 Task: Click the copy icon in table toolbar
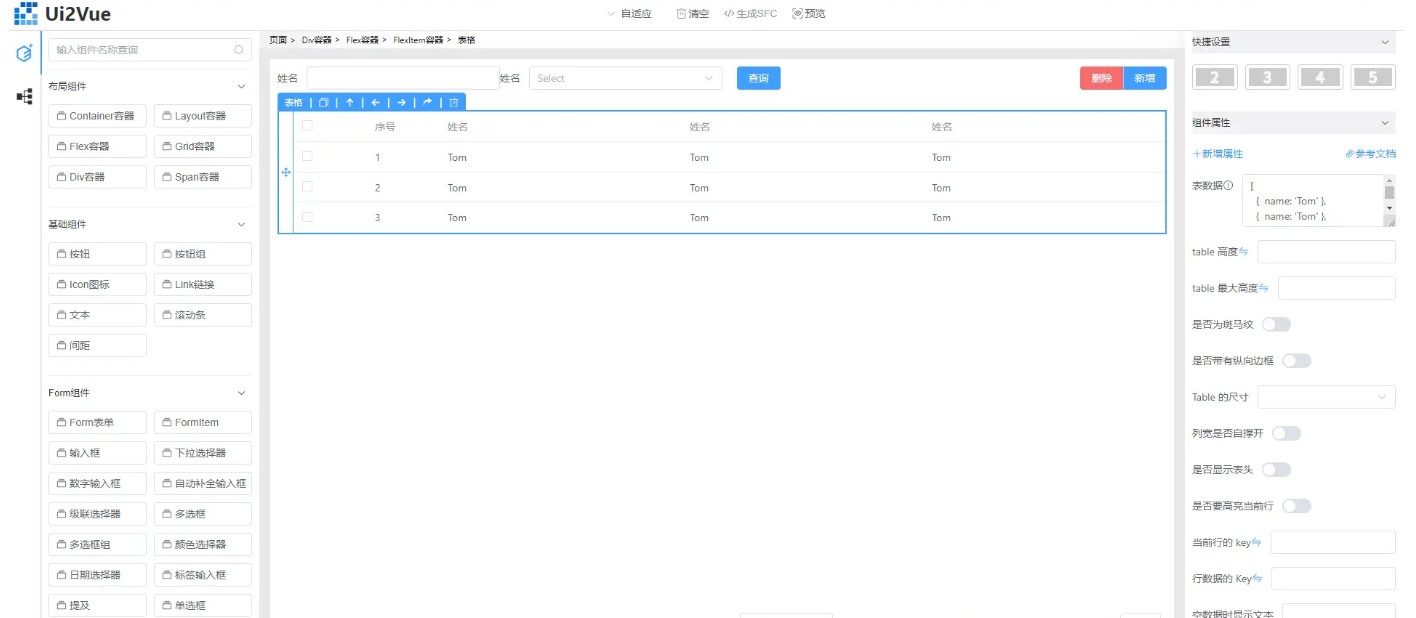(x=323, y=102)
